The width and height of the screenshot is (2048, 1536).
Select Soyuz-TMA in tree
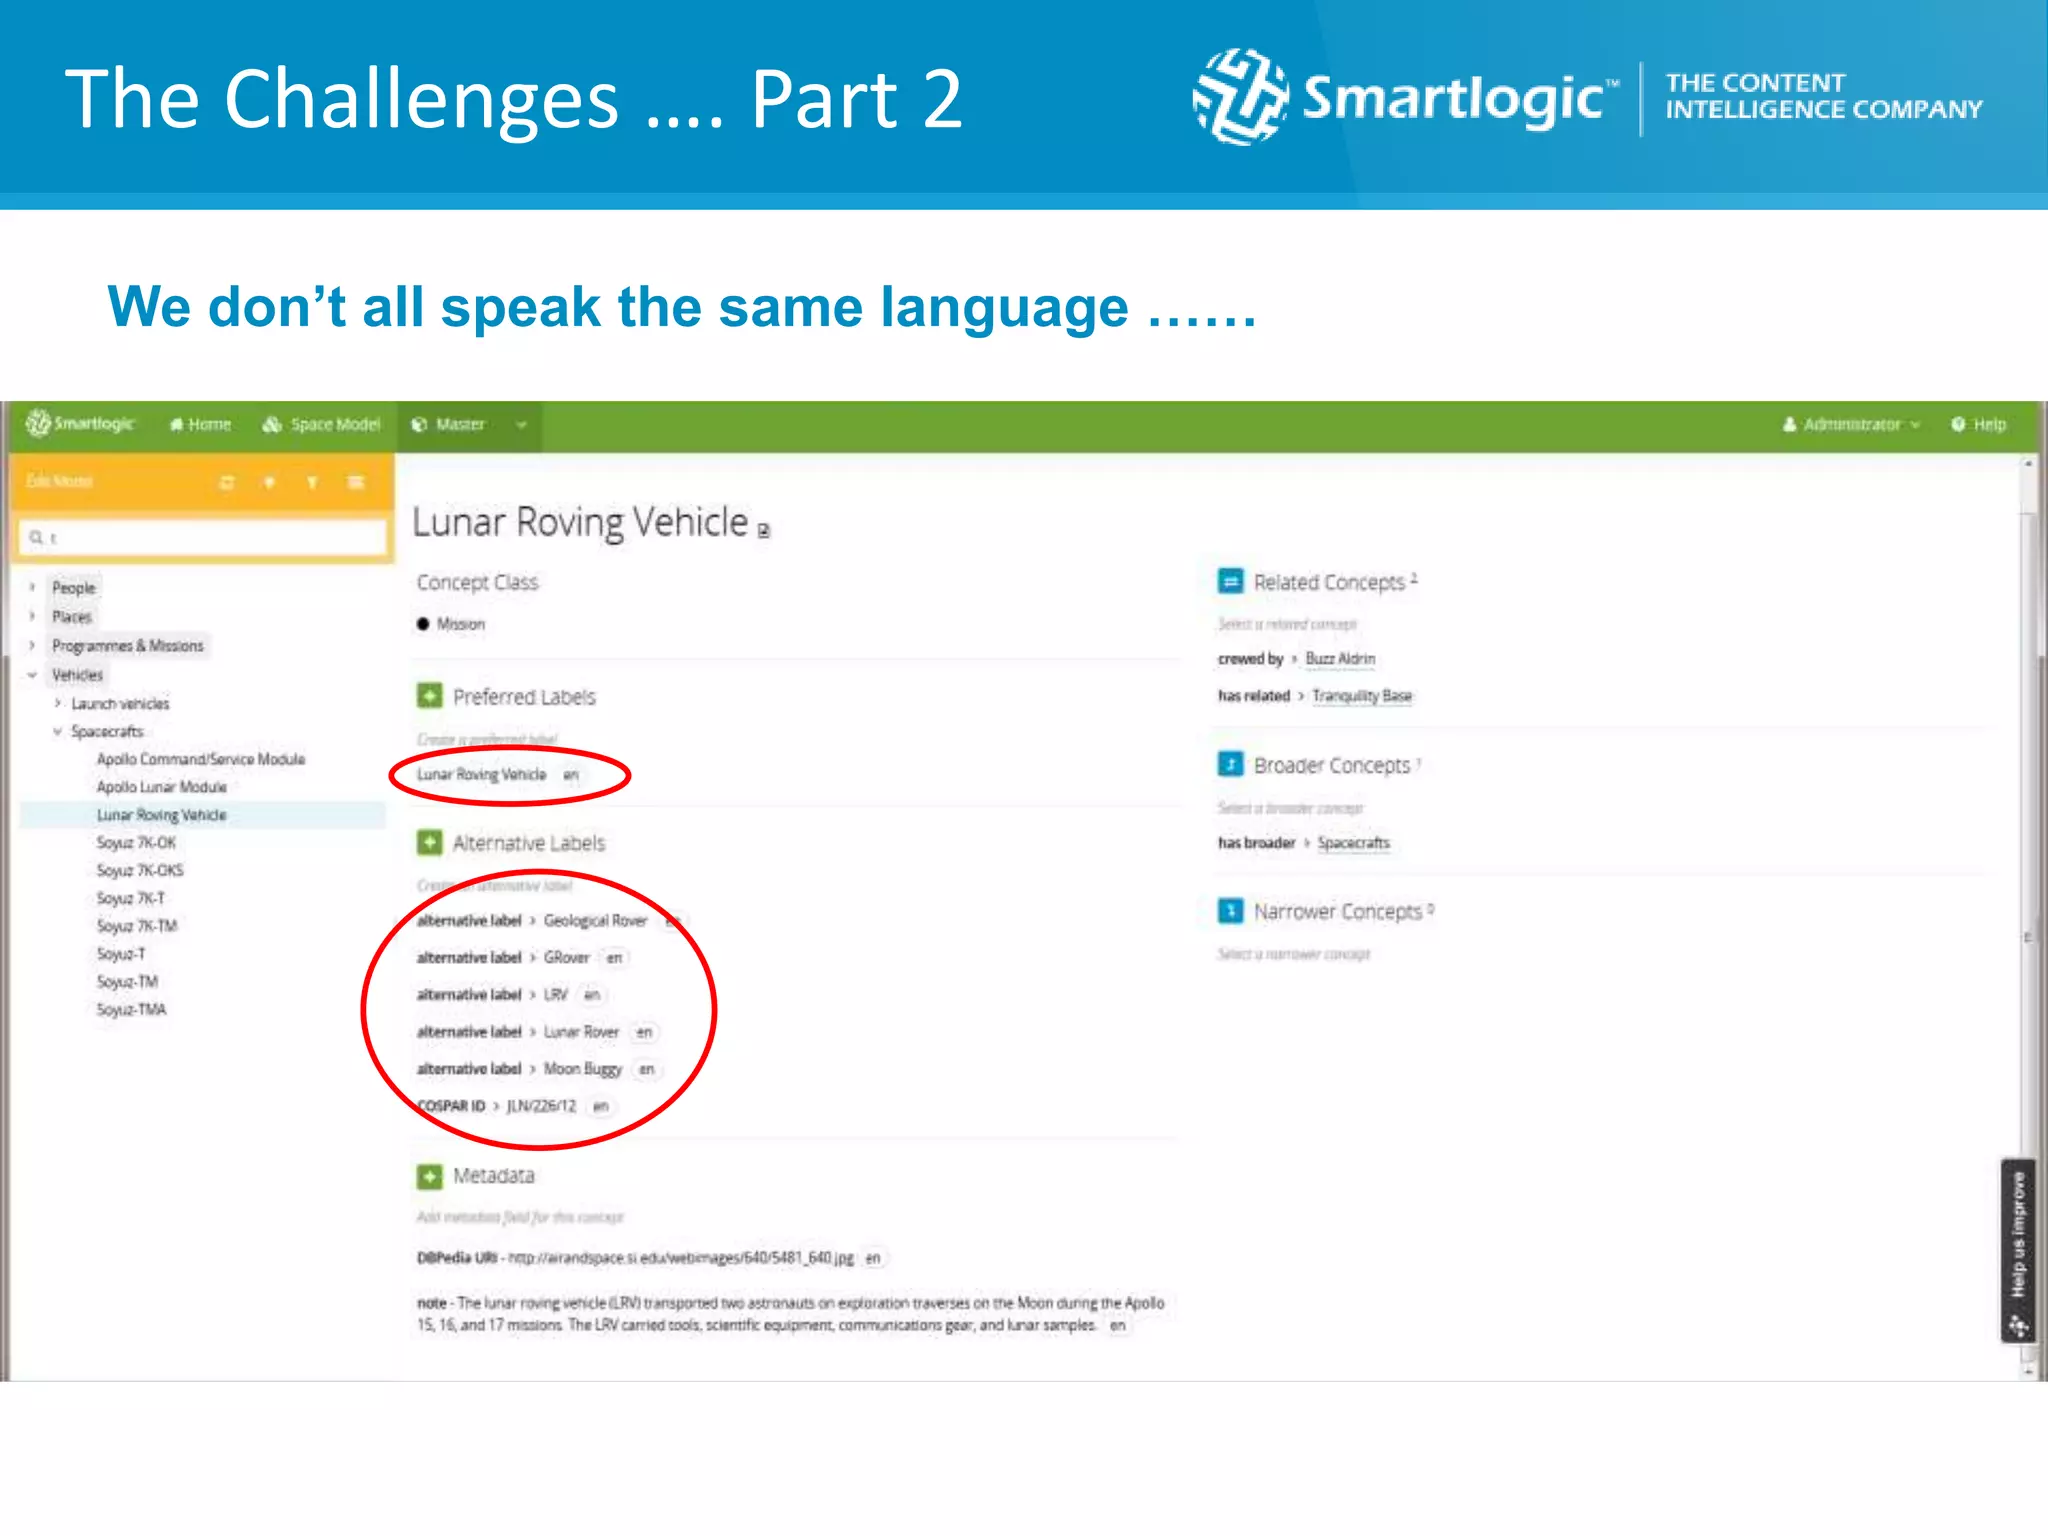click(131, 1010)
